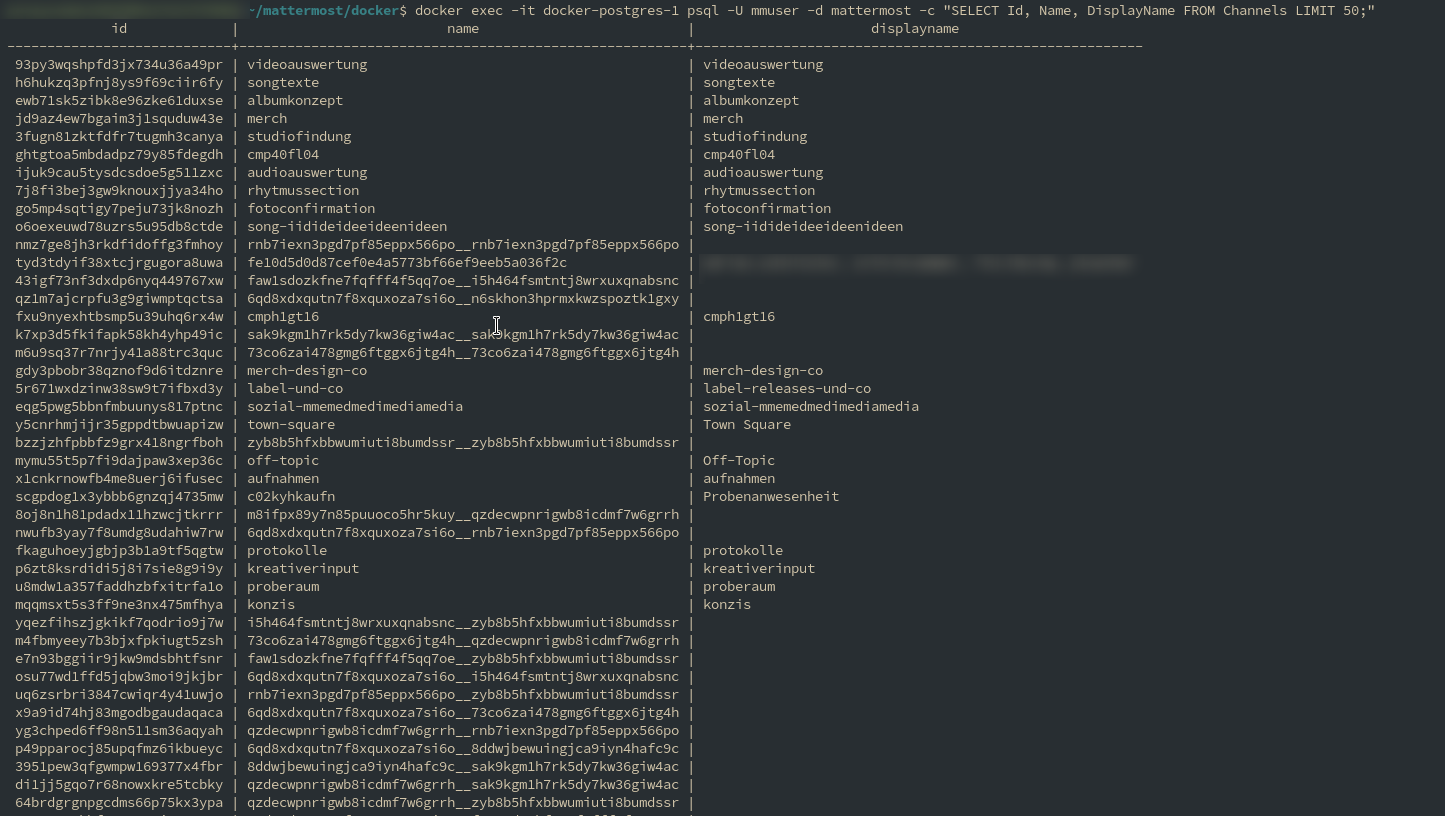Click the id starting with 'bzzjzhfpbbfz'
1445x816 pixels.
(x=119, y=442)
